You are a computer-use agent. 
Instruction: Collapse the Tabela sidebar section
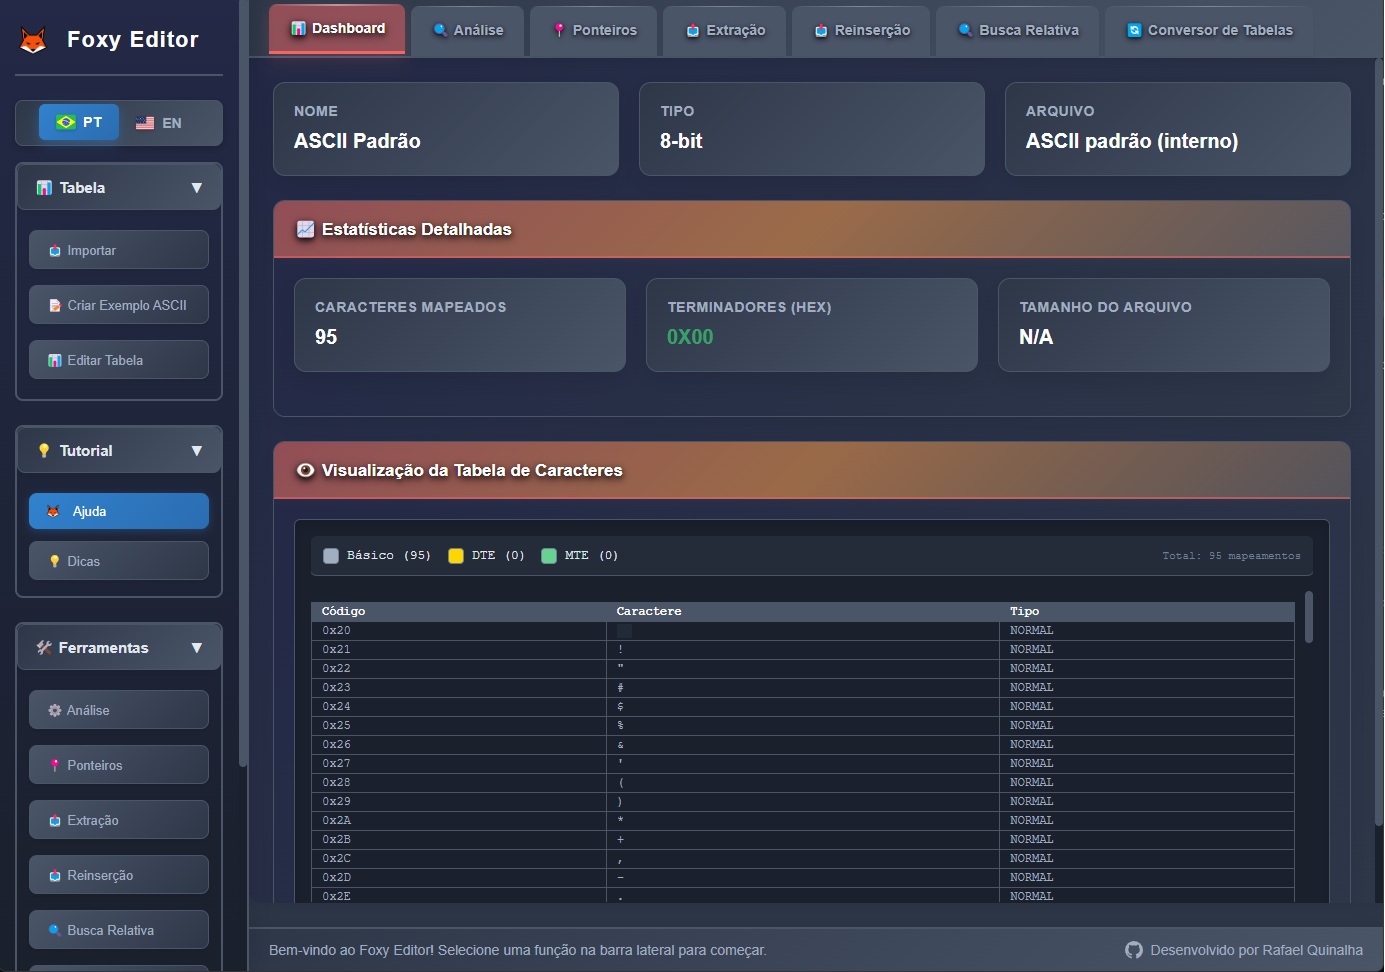tap(196, 187)
